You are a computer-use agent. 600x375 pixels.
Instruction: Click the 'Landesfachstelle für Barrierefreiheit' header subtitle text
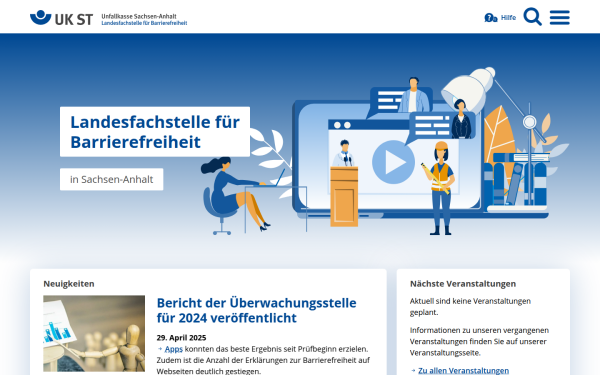tap(144, 23)
